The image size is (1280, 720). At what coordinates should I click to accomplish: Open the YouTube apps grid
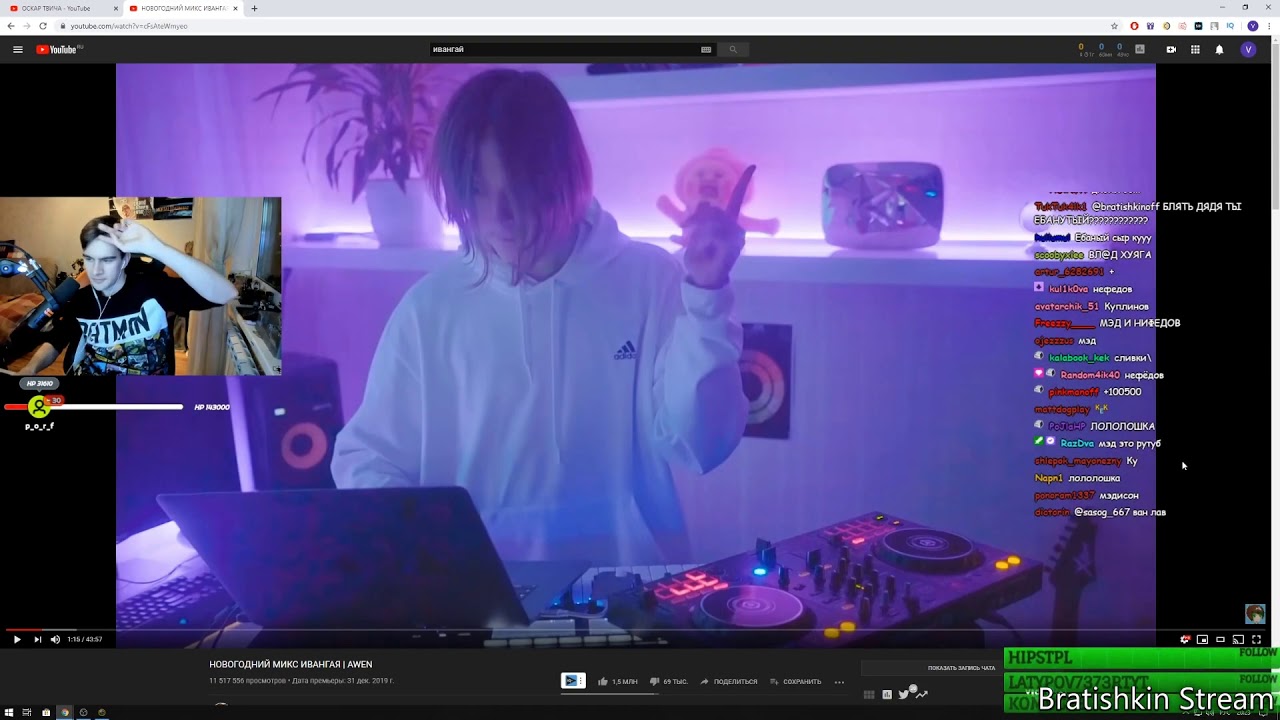[1195, 49]
